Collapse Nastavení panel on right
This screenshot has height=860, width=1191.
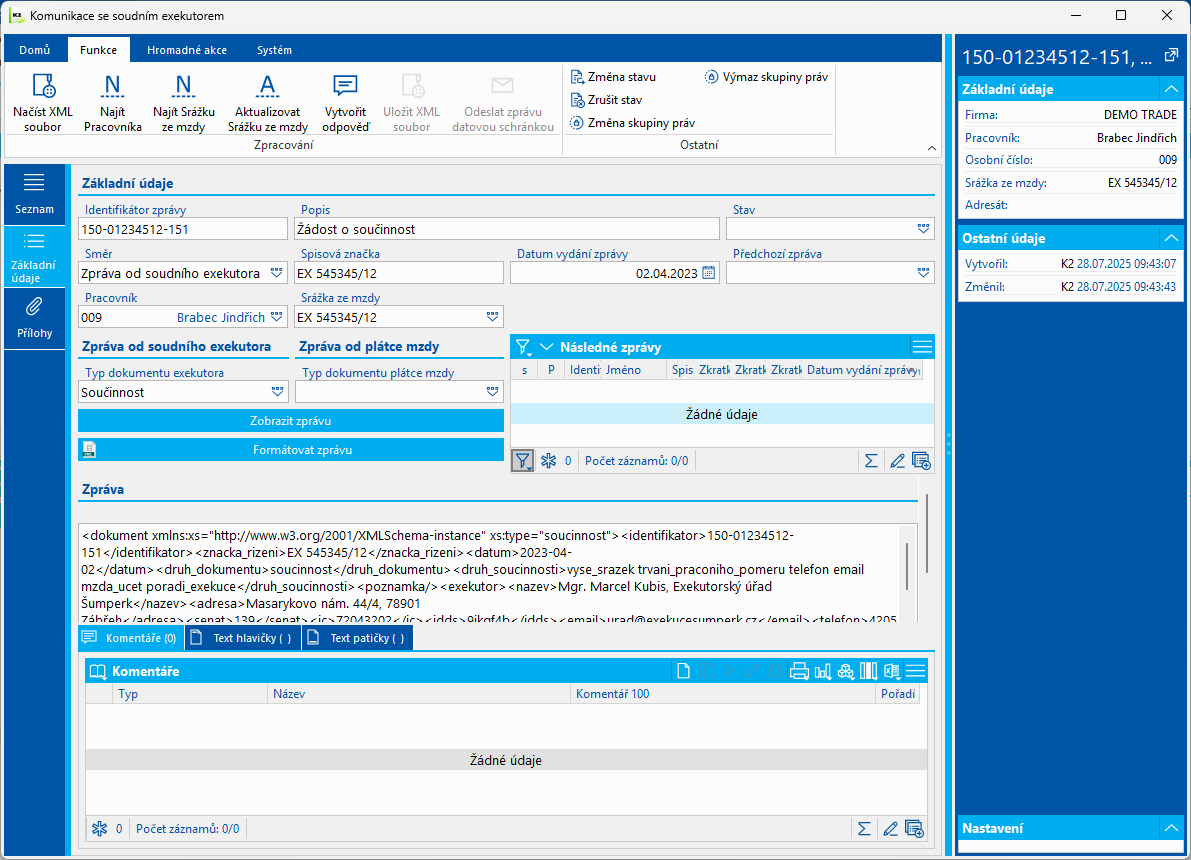pos(1171,828)
